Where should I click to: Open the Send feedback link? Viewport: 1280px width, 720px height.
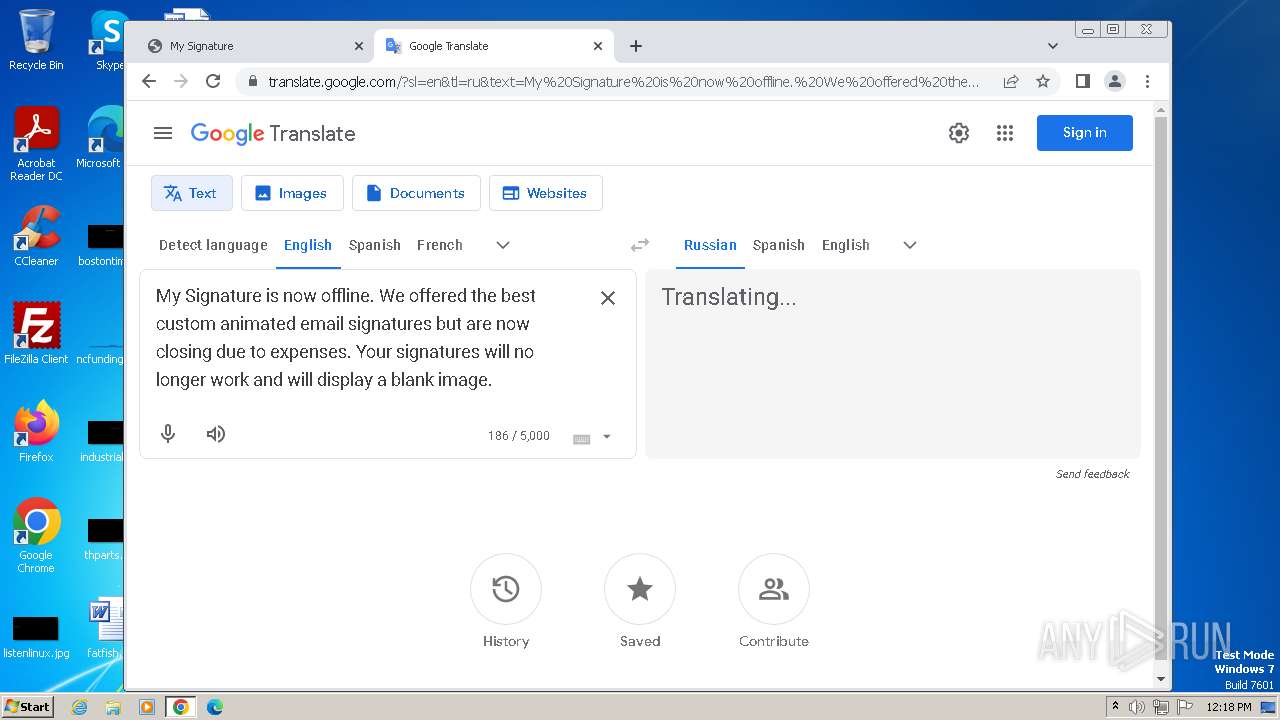point(1093,474)
